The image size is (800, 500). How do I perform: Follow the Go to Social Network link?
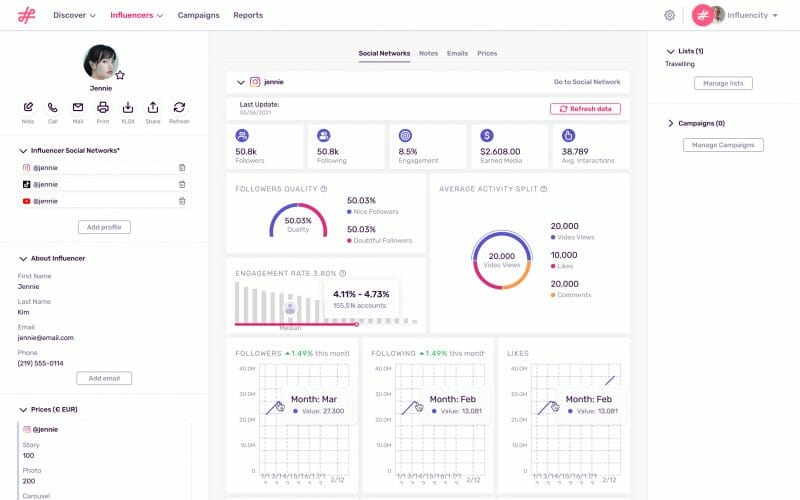pyautogui.click(x=587, y=82)
